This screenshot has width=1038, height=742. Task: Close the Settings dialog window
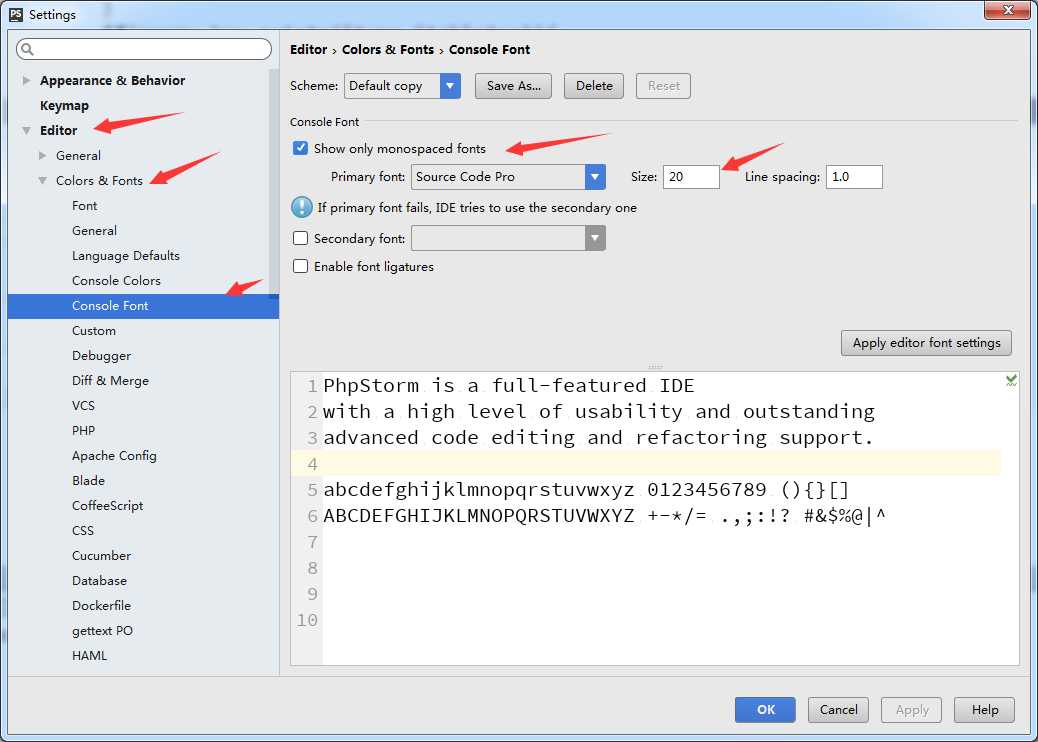point(1008,10)
